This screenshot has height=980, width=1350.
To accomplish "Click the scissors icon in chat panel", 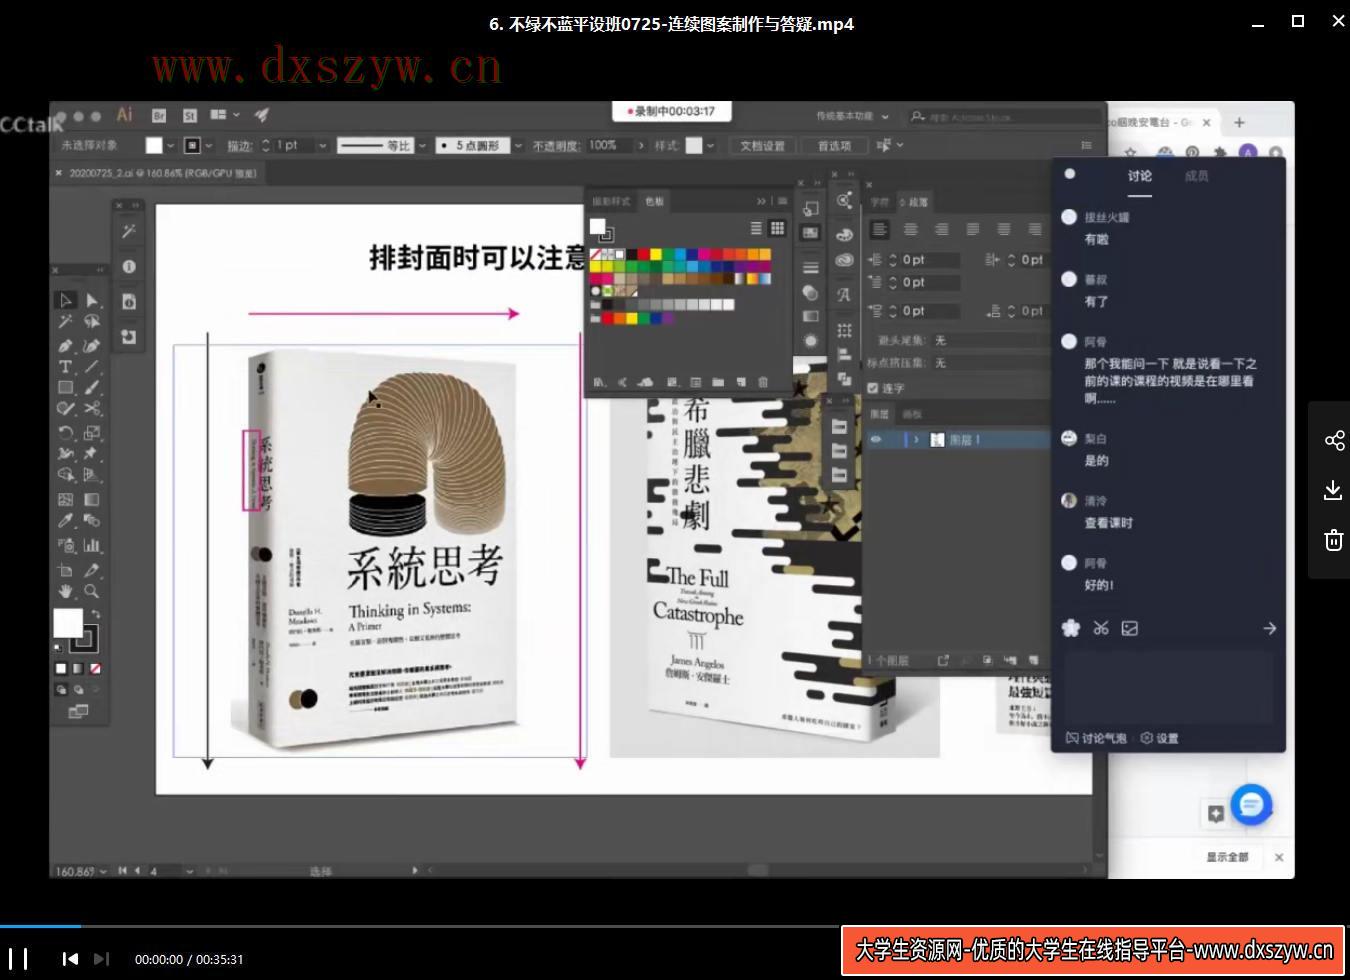I will click(x=1101, y=628).
